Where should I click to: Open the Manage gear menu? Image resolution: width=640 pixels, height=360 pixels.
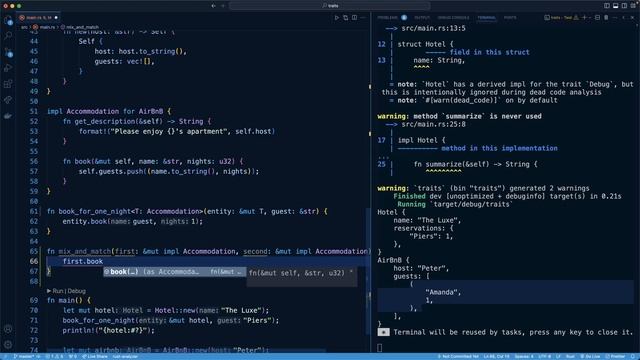tap(8, 345)
